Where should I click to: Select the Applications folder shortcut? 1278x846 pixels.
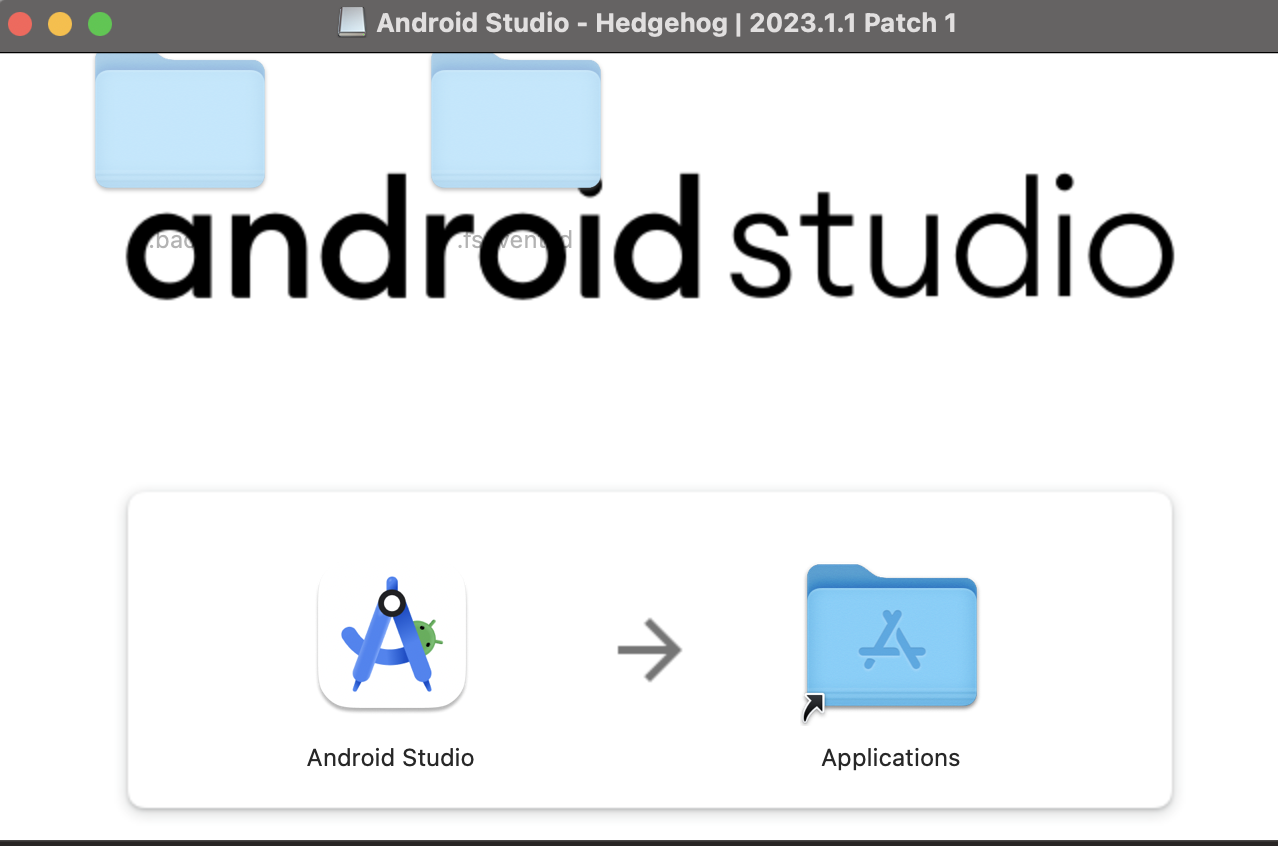coord(891,637)
